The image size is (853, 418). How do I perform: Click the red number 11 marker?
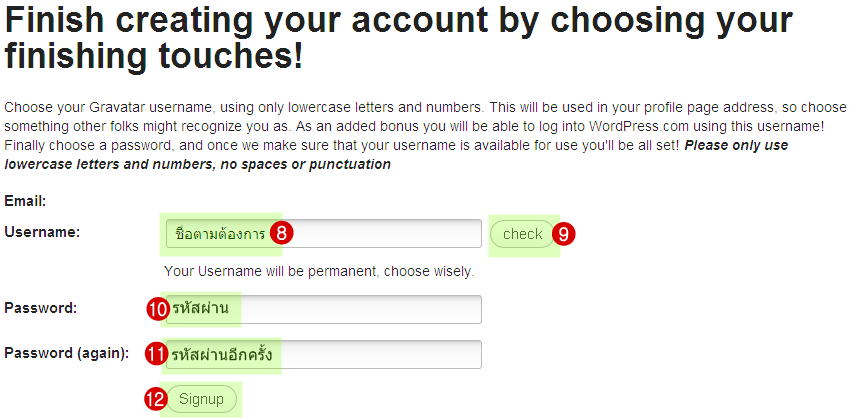pos(157,353)
